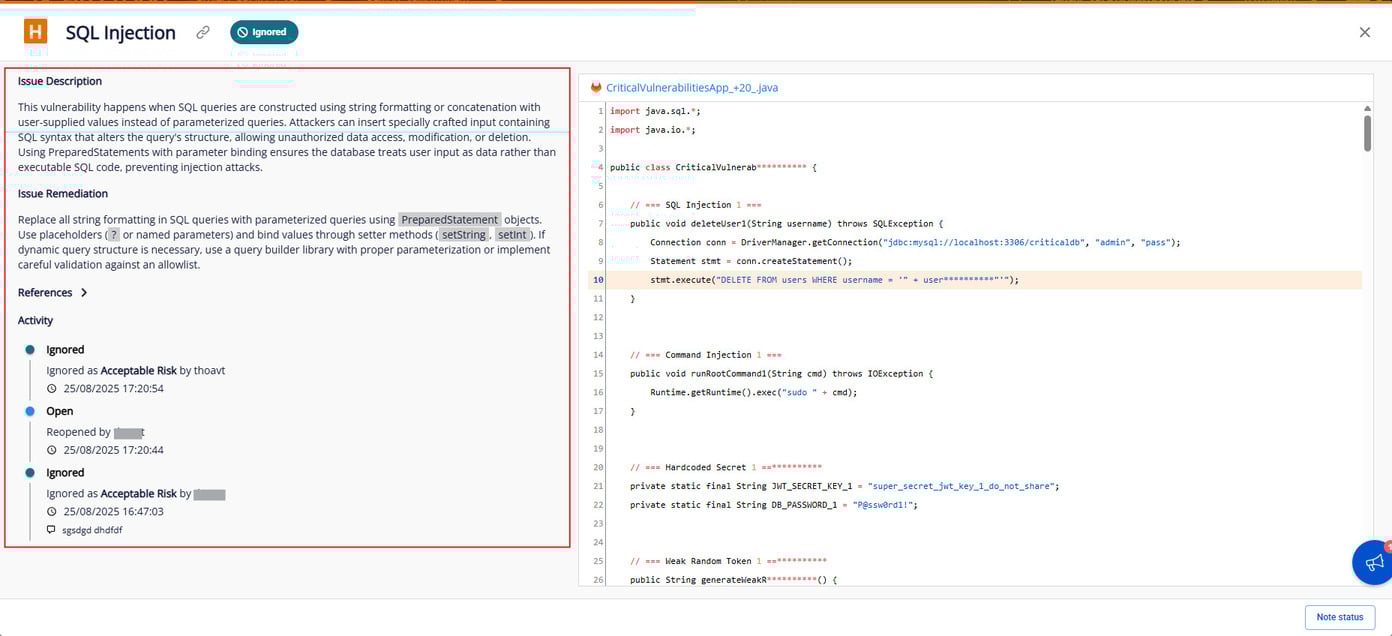Click the clock icon beside 17:20:44 timestamp

tap(52, 450)
